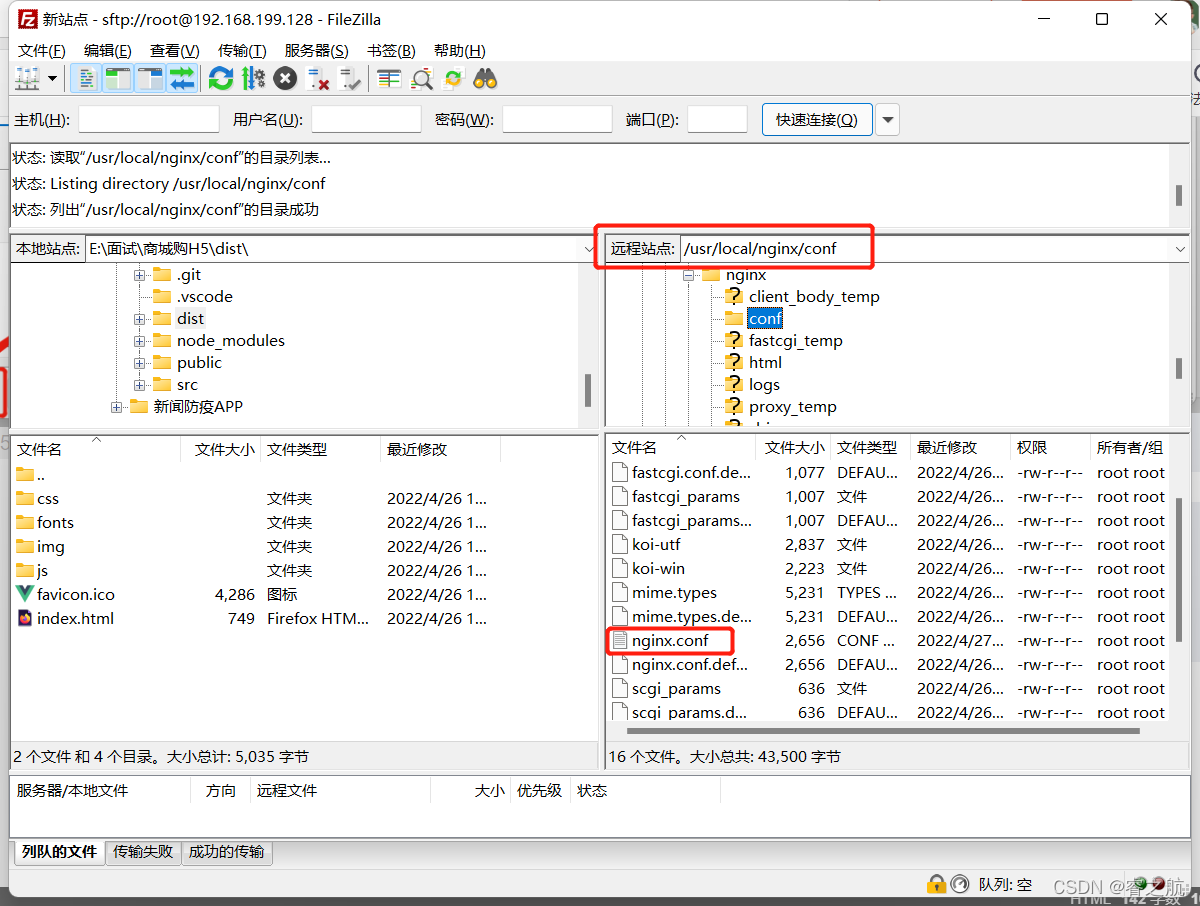This screenshot has width=1200, height=906.
Task: Open the 帮助(H) menu
Action: tap(460, 51)
